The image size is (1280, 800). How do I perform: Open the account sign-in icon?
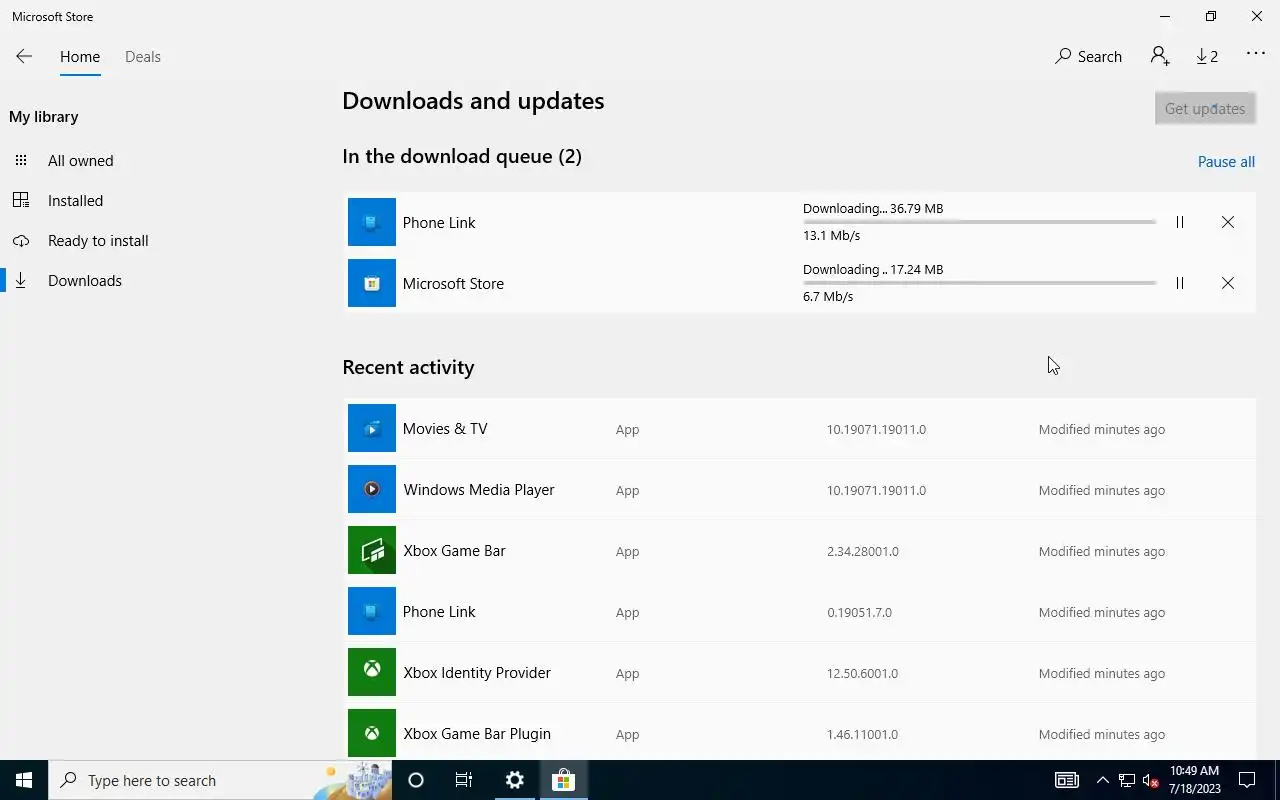[x=1160, y=56]
